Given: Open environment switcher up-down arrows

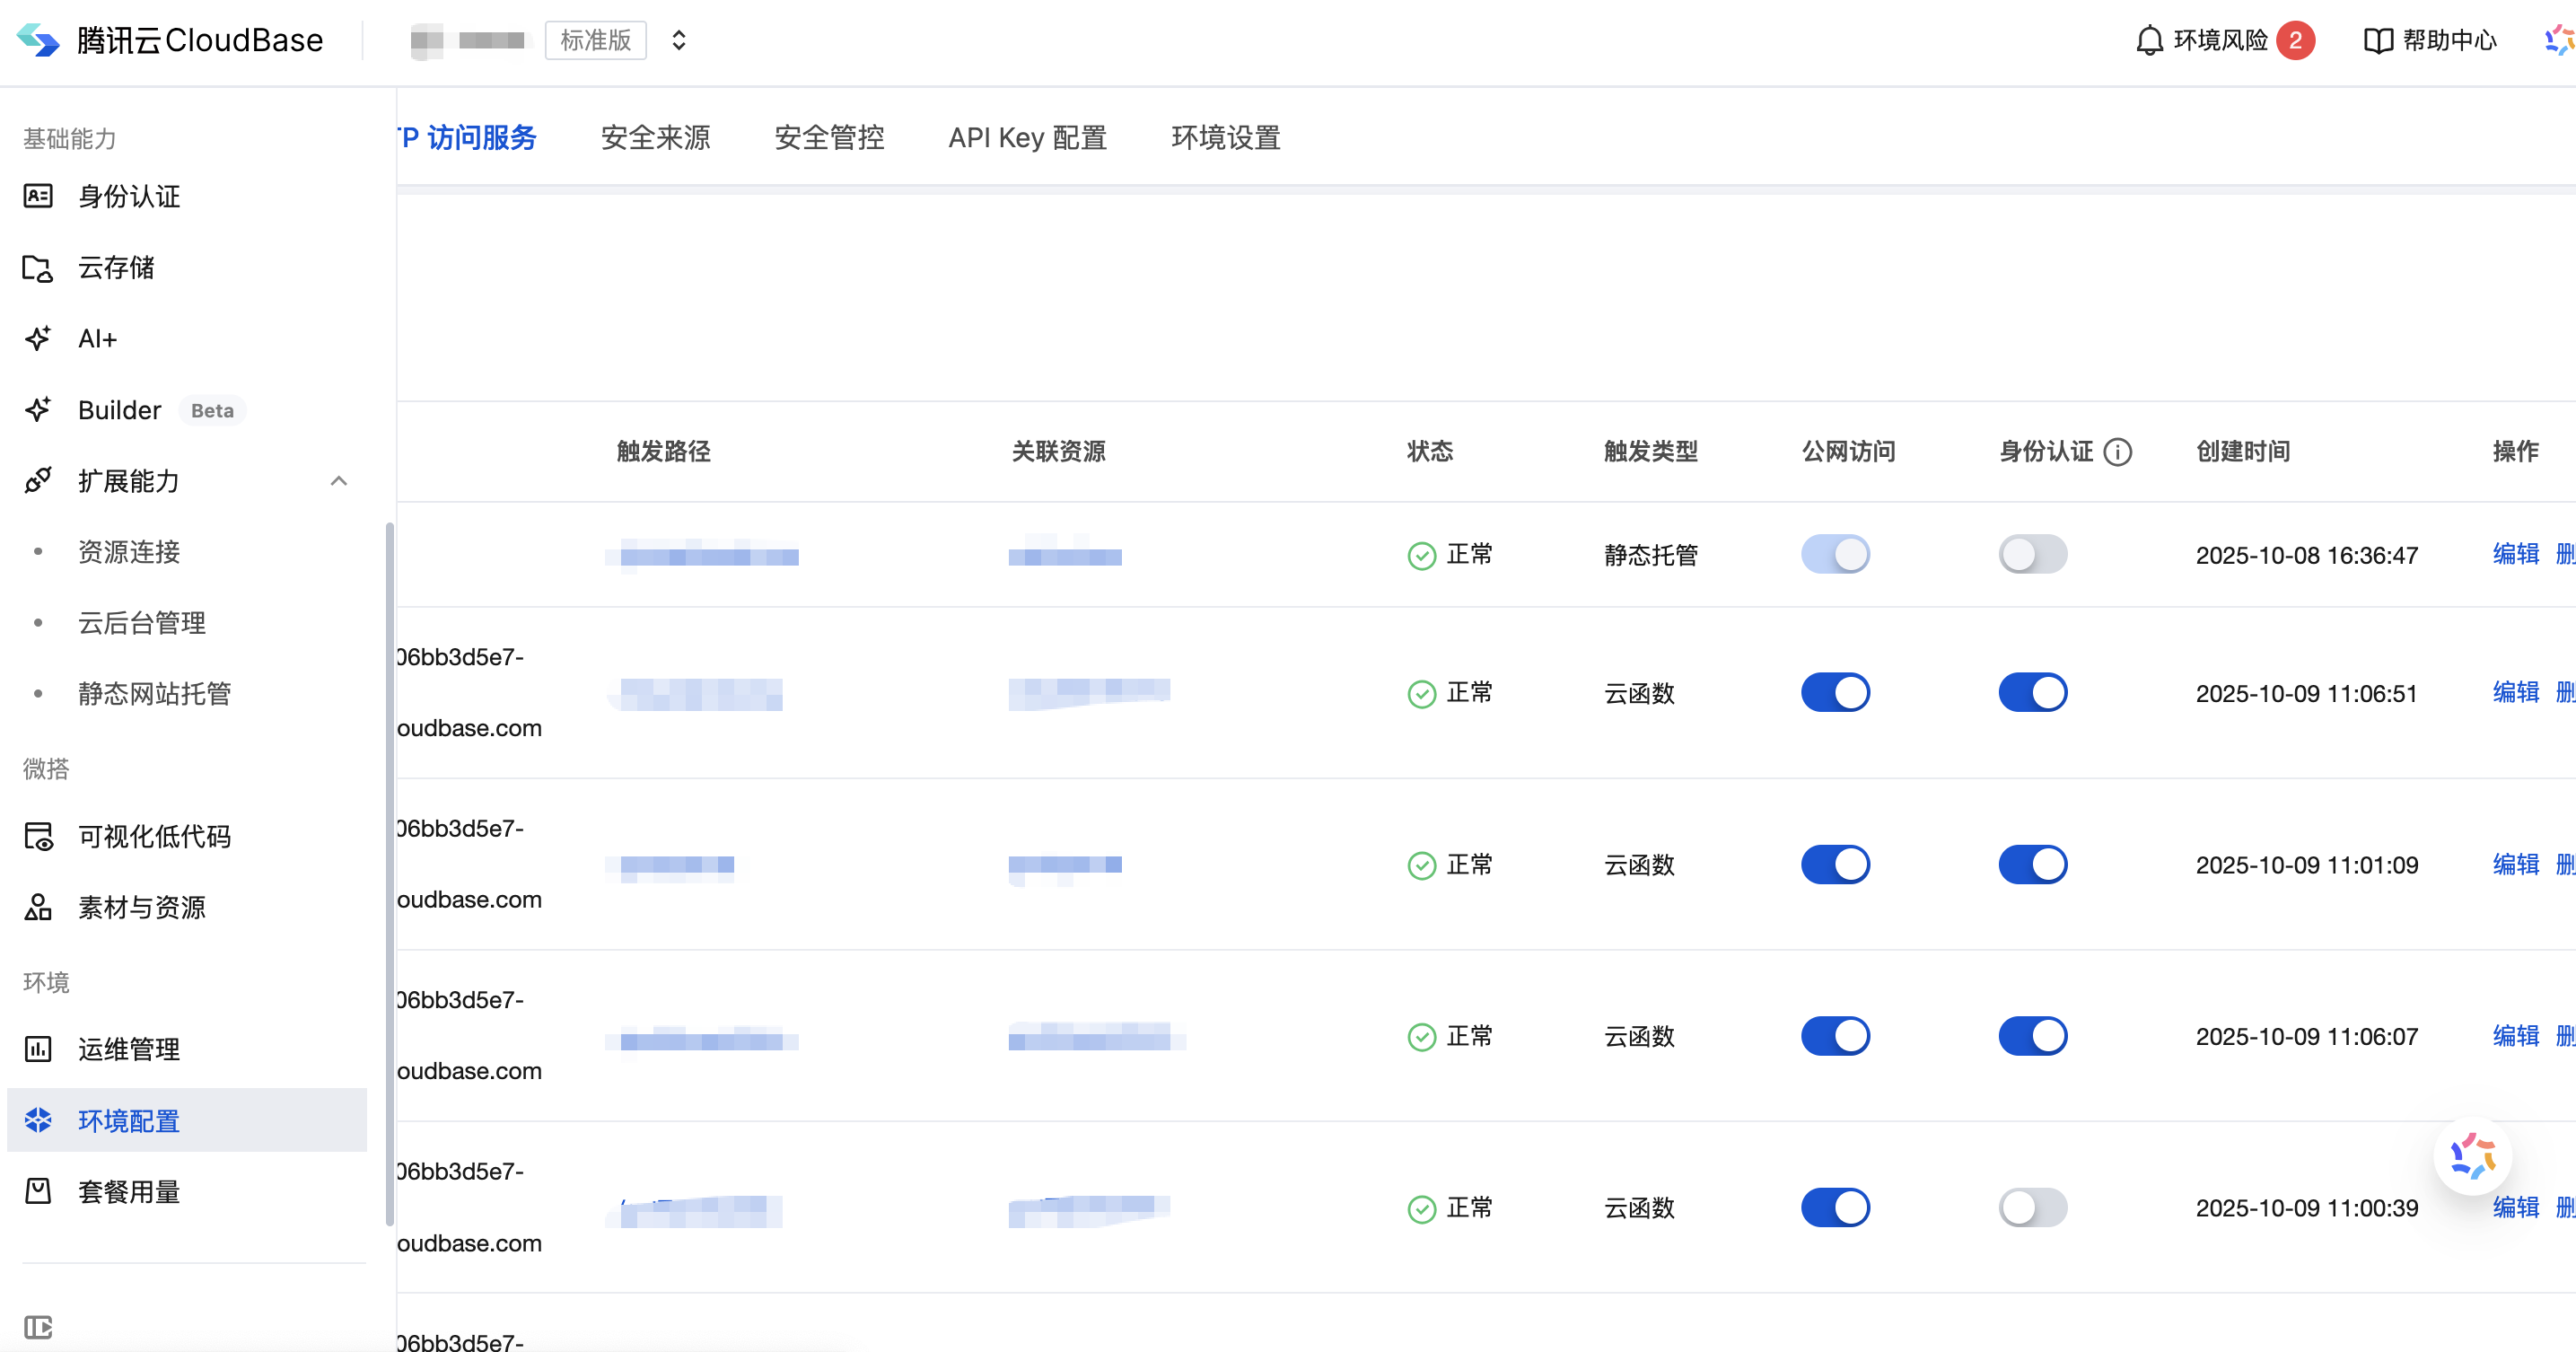Looking at the screenshot, I should click(x=679, y=40).
